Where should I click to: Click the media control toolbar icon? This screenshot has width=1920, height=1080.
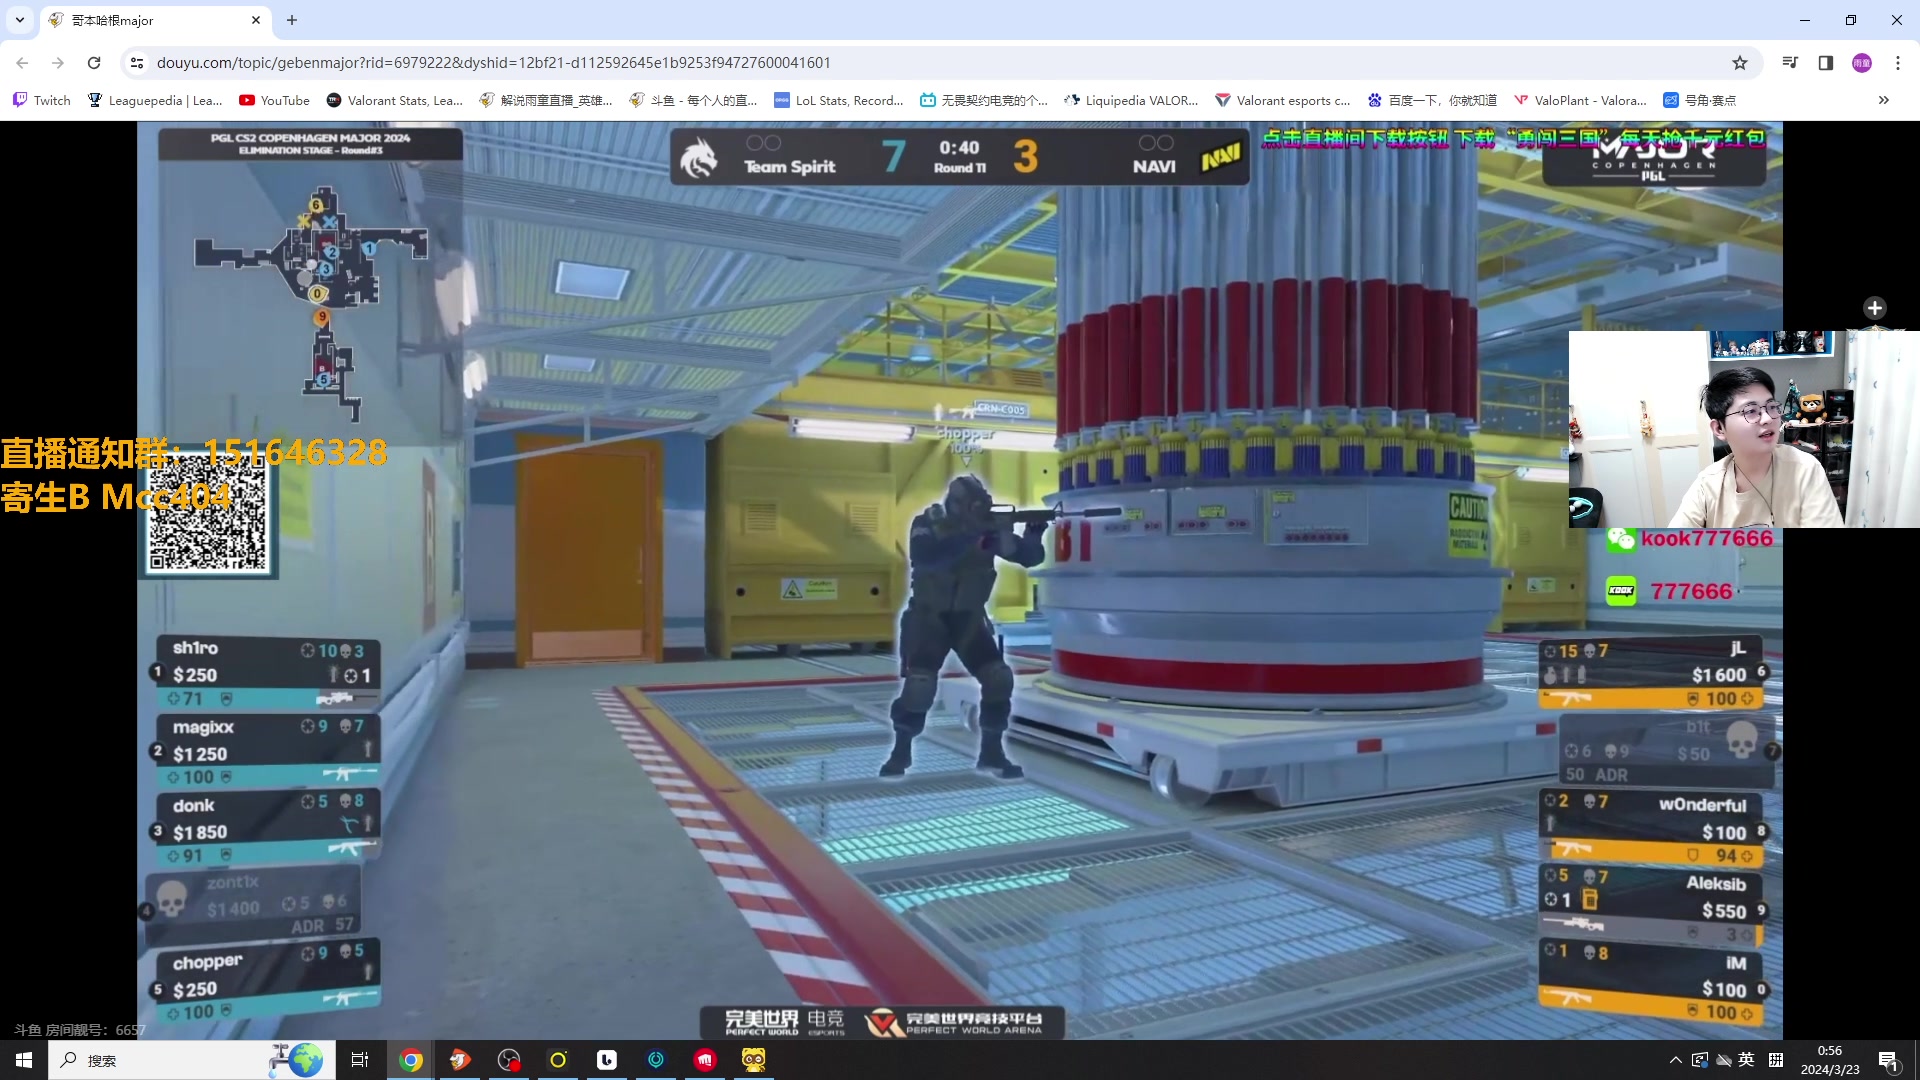[x=1790, y=63]
